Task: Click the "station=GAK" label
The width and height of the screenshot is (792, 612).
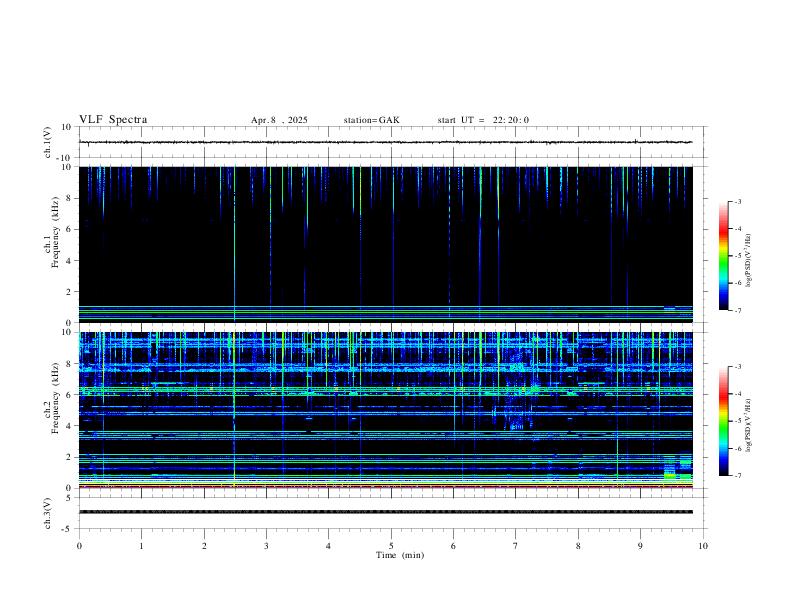Action: tap(371, 120)
